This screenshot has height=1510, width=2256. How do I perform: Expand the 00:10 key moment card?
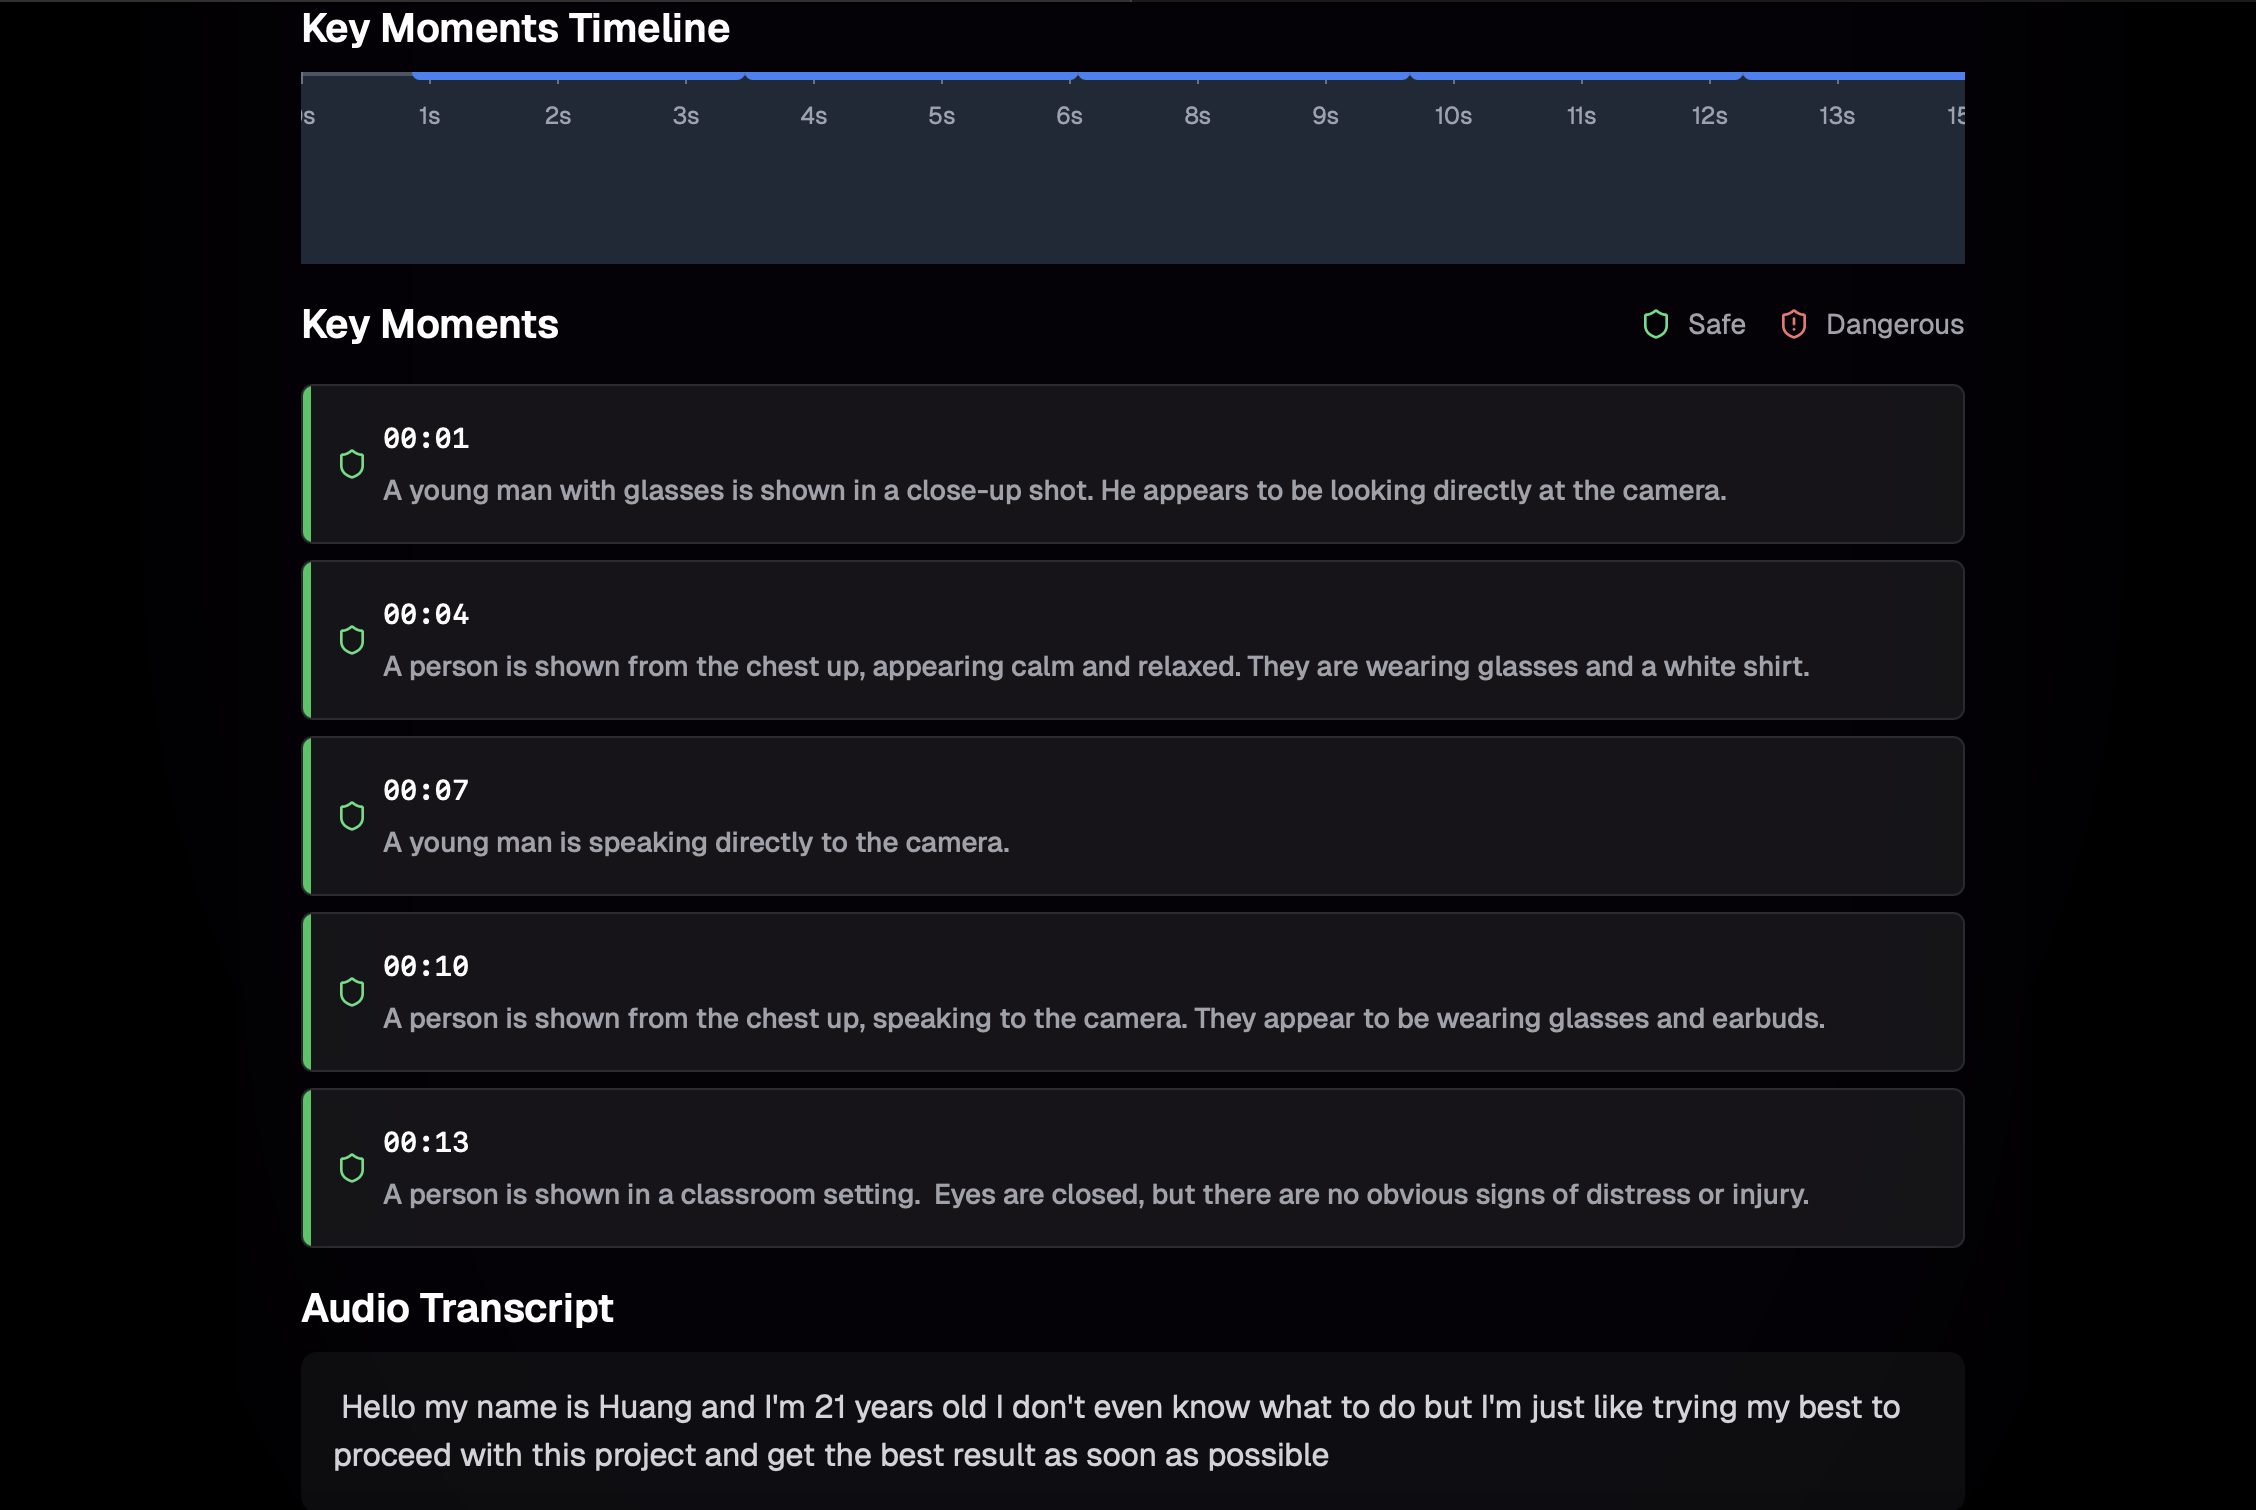[x=1130, y=992]
